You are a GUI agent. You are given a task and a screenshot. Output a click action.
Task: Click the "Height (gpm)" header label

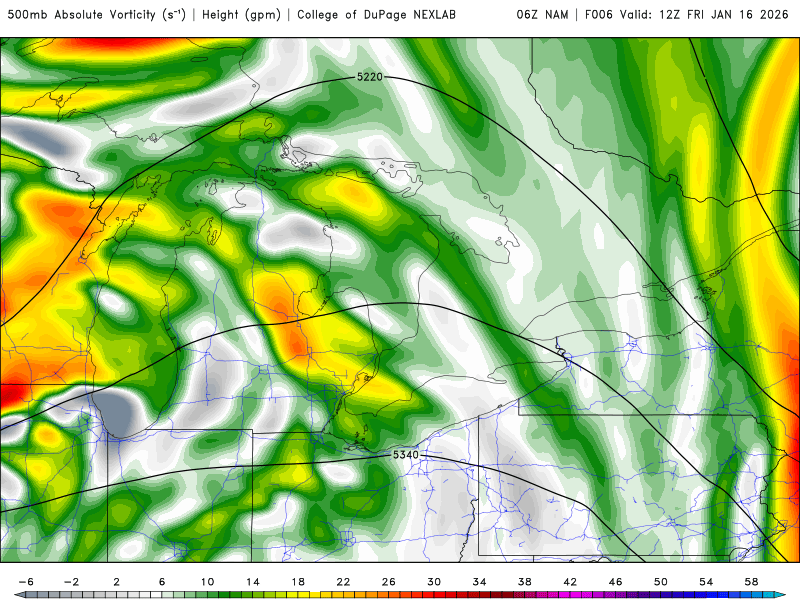click(x=241, y=15)
